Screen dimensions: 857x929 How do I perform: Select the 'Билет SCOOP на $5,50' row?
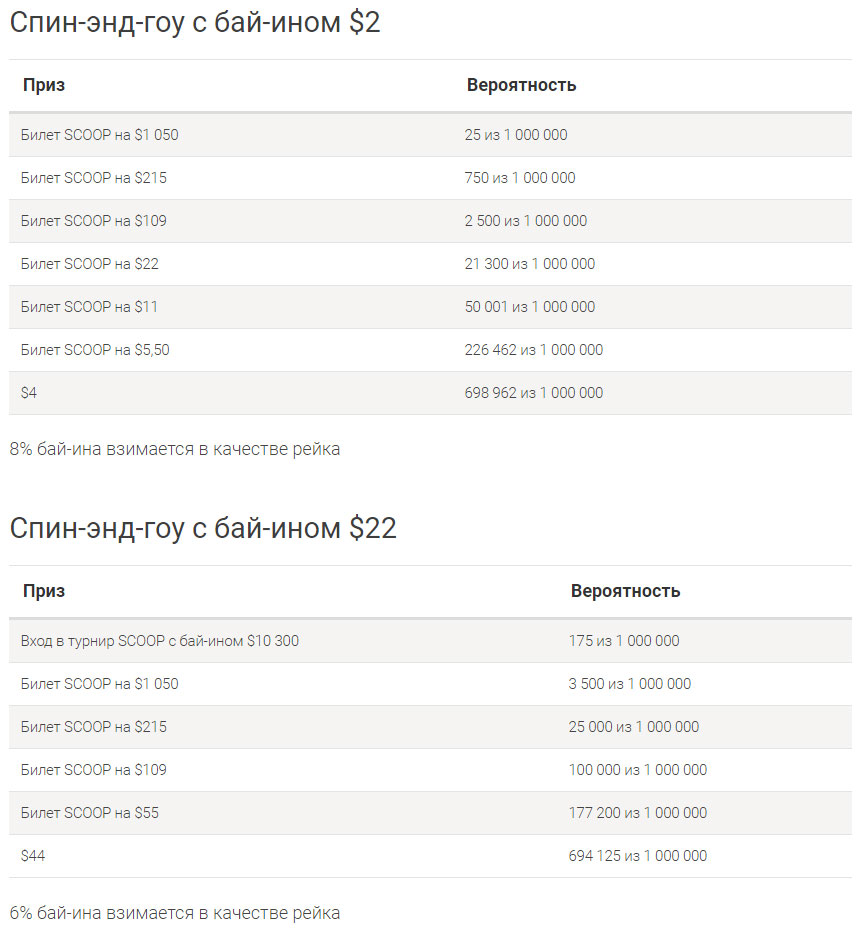(x=430, y=350)
